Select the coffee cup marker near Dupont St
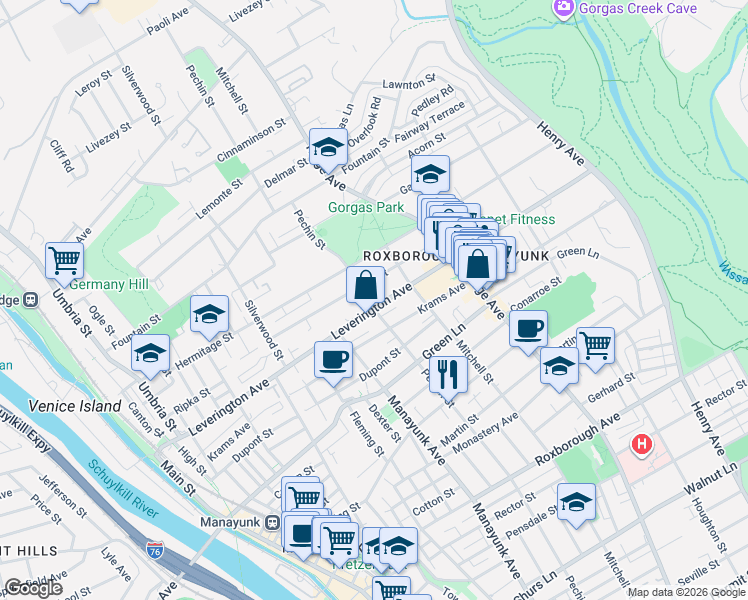The image size is (748, 600). pyautogui.click(x=333, y=361)
